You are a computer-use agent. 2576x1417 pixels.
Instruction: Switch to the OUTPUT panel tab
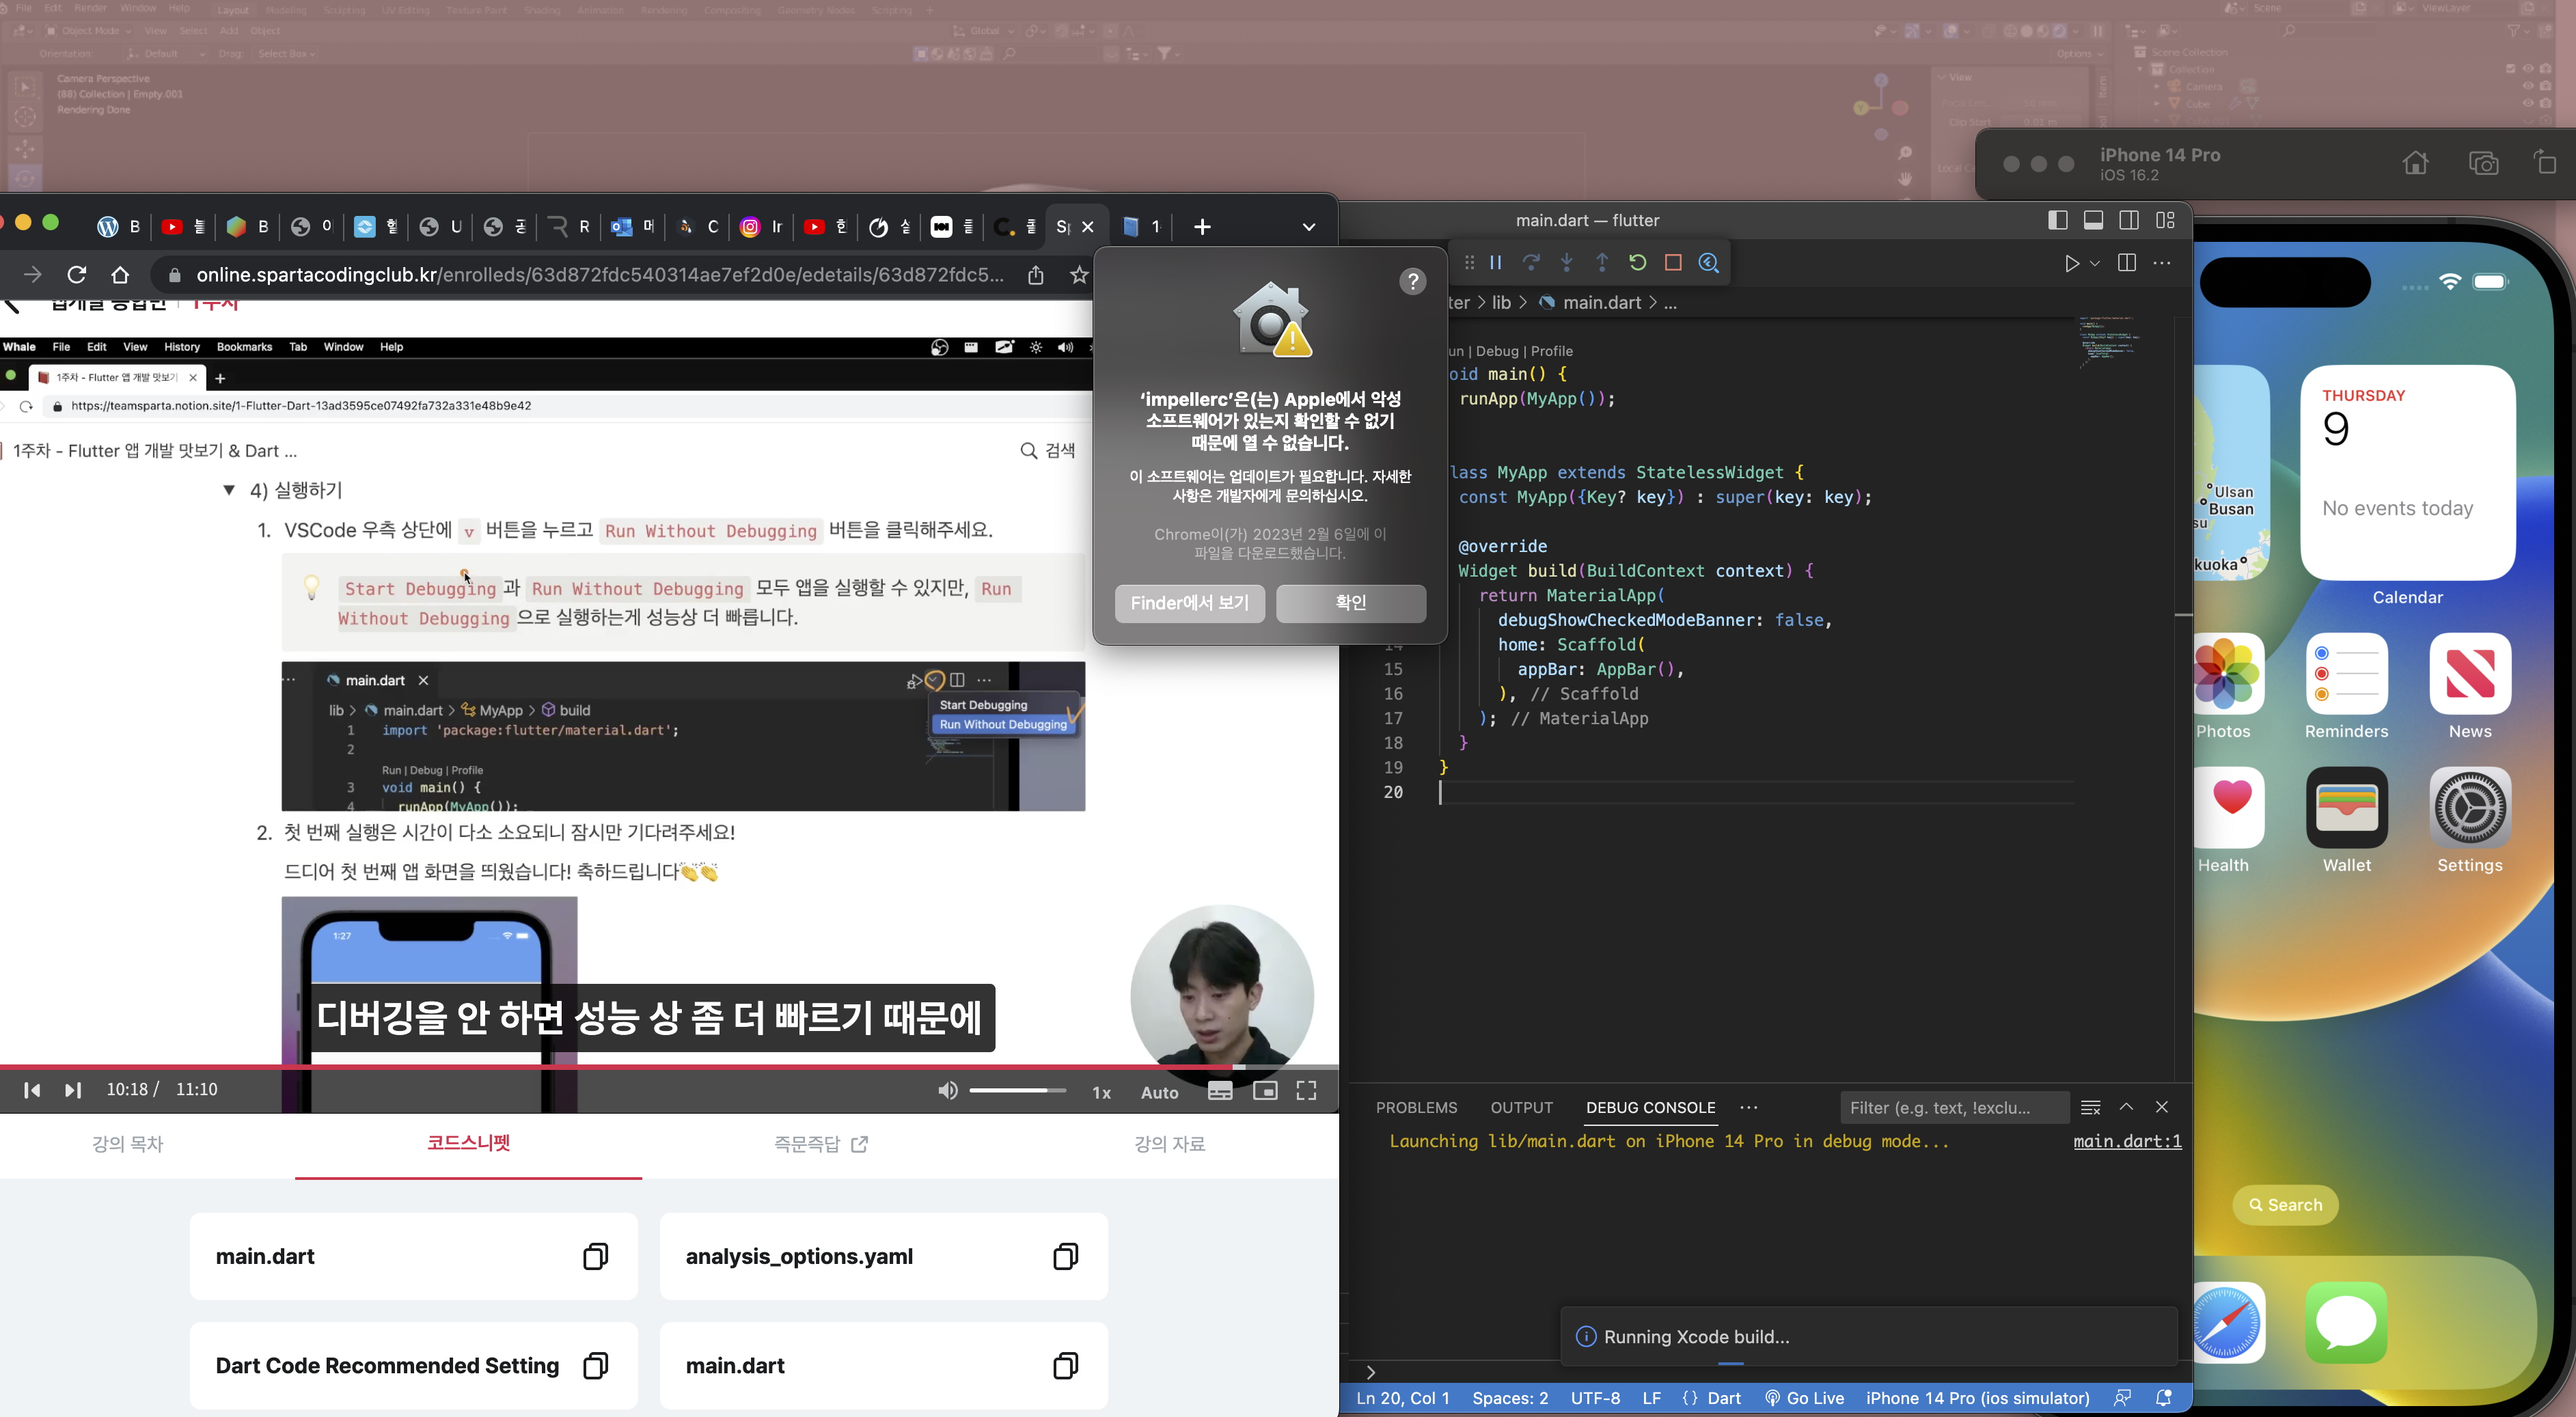pyautogui.click(x=1521, y=1107)
